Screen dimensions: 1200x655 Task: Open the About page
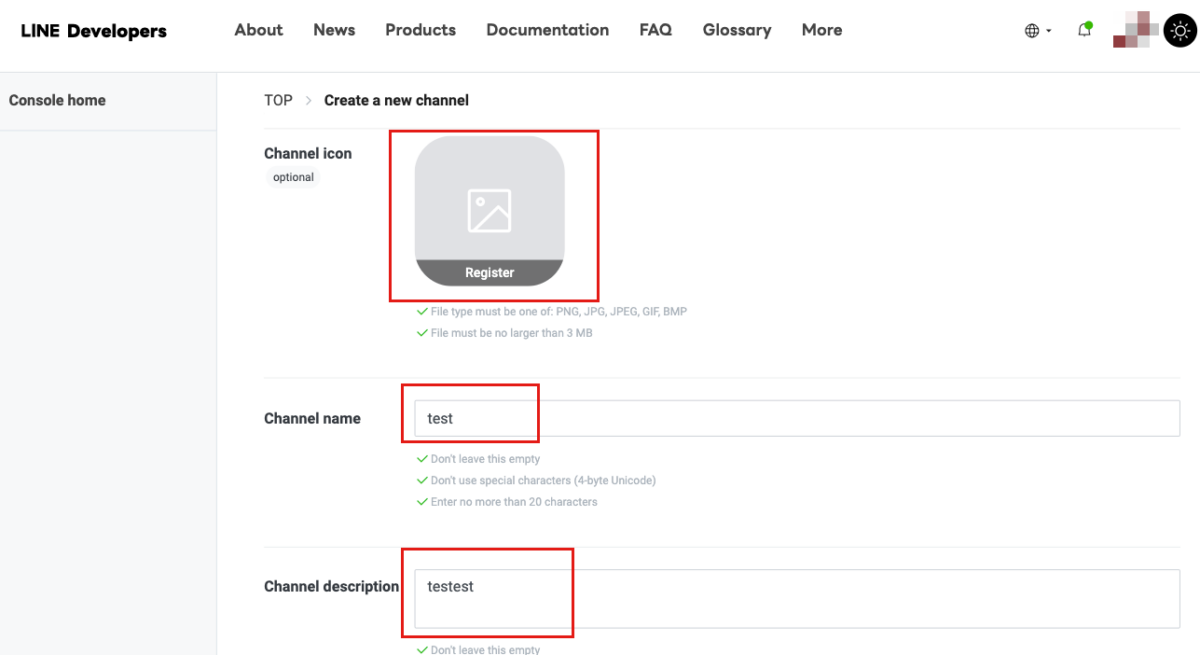pos(258,30)
